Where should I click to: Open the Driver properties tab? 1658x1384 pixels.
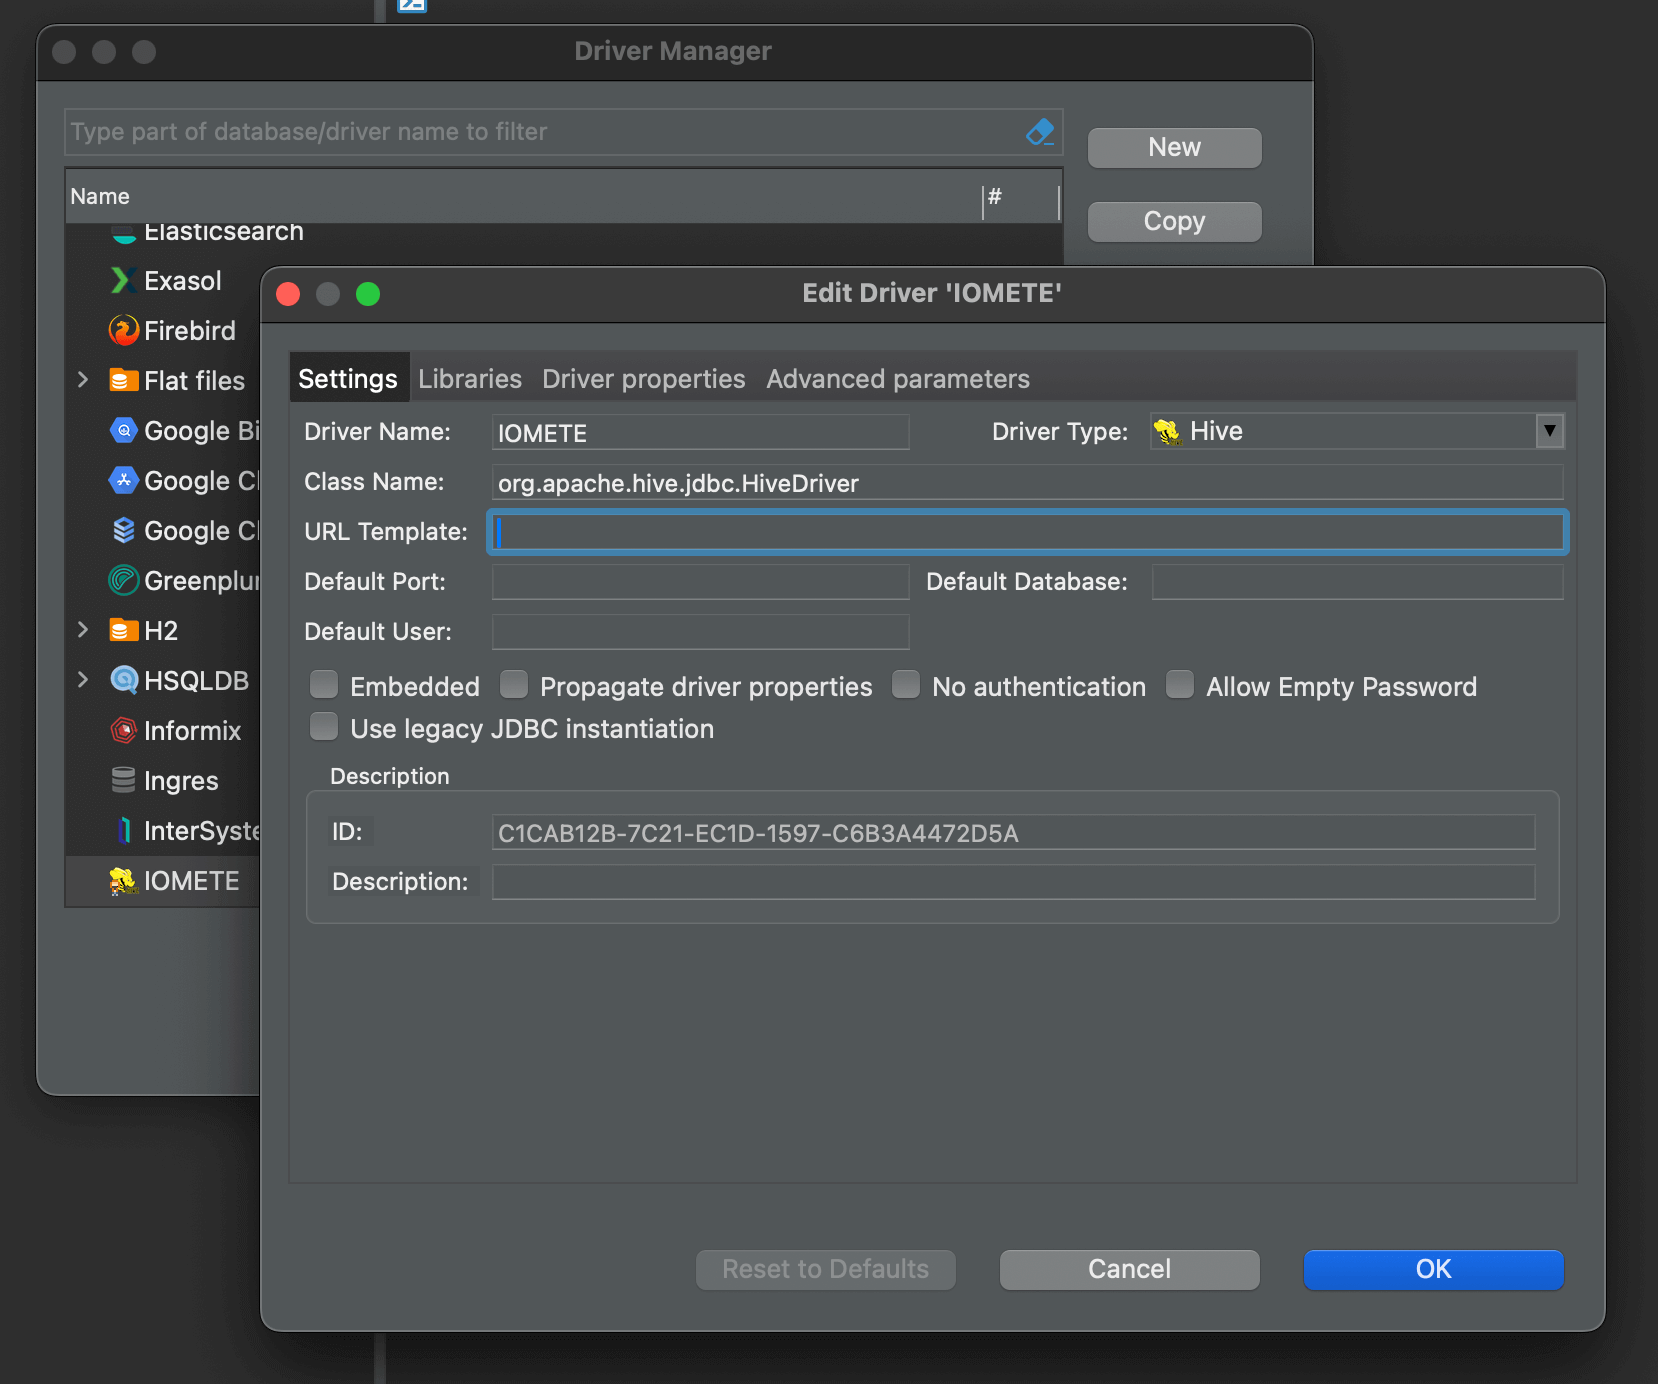tap(644, 379)
